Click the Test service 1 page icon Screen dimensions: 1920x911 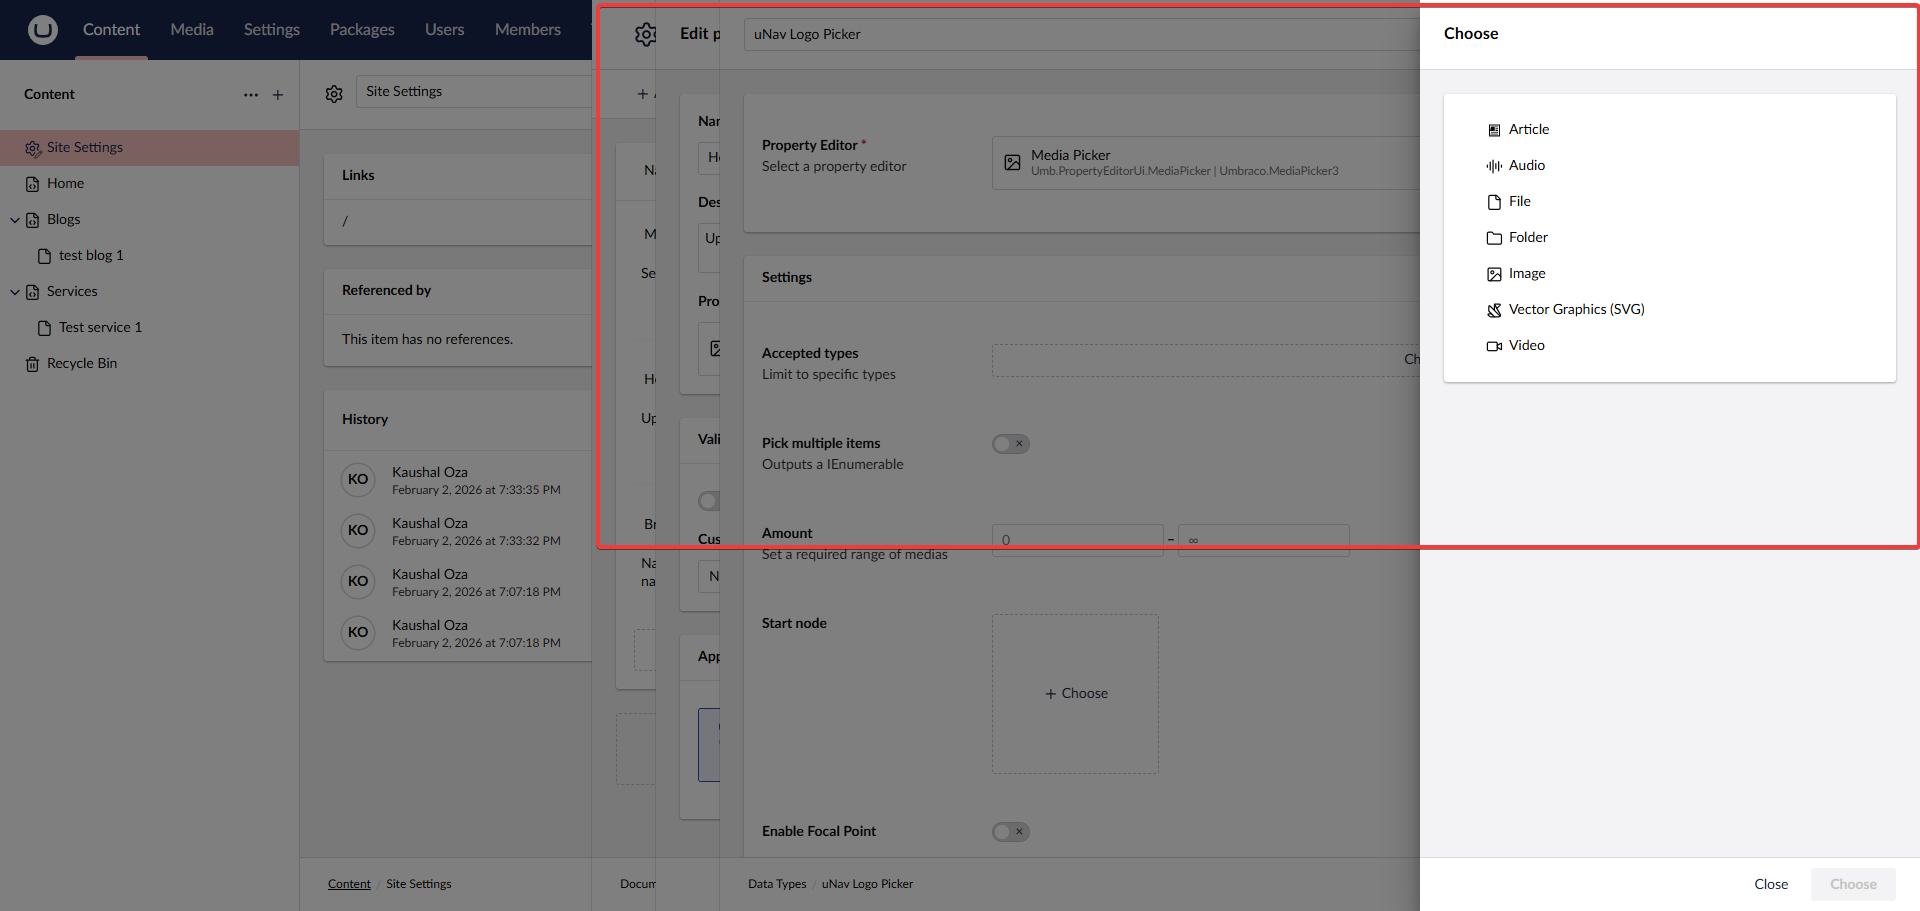pos(44,328)
